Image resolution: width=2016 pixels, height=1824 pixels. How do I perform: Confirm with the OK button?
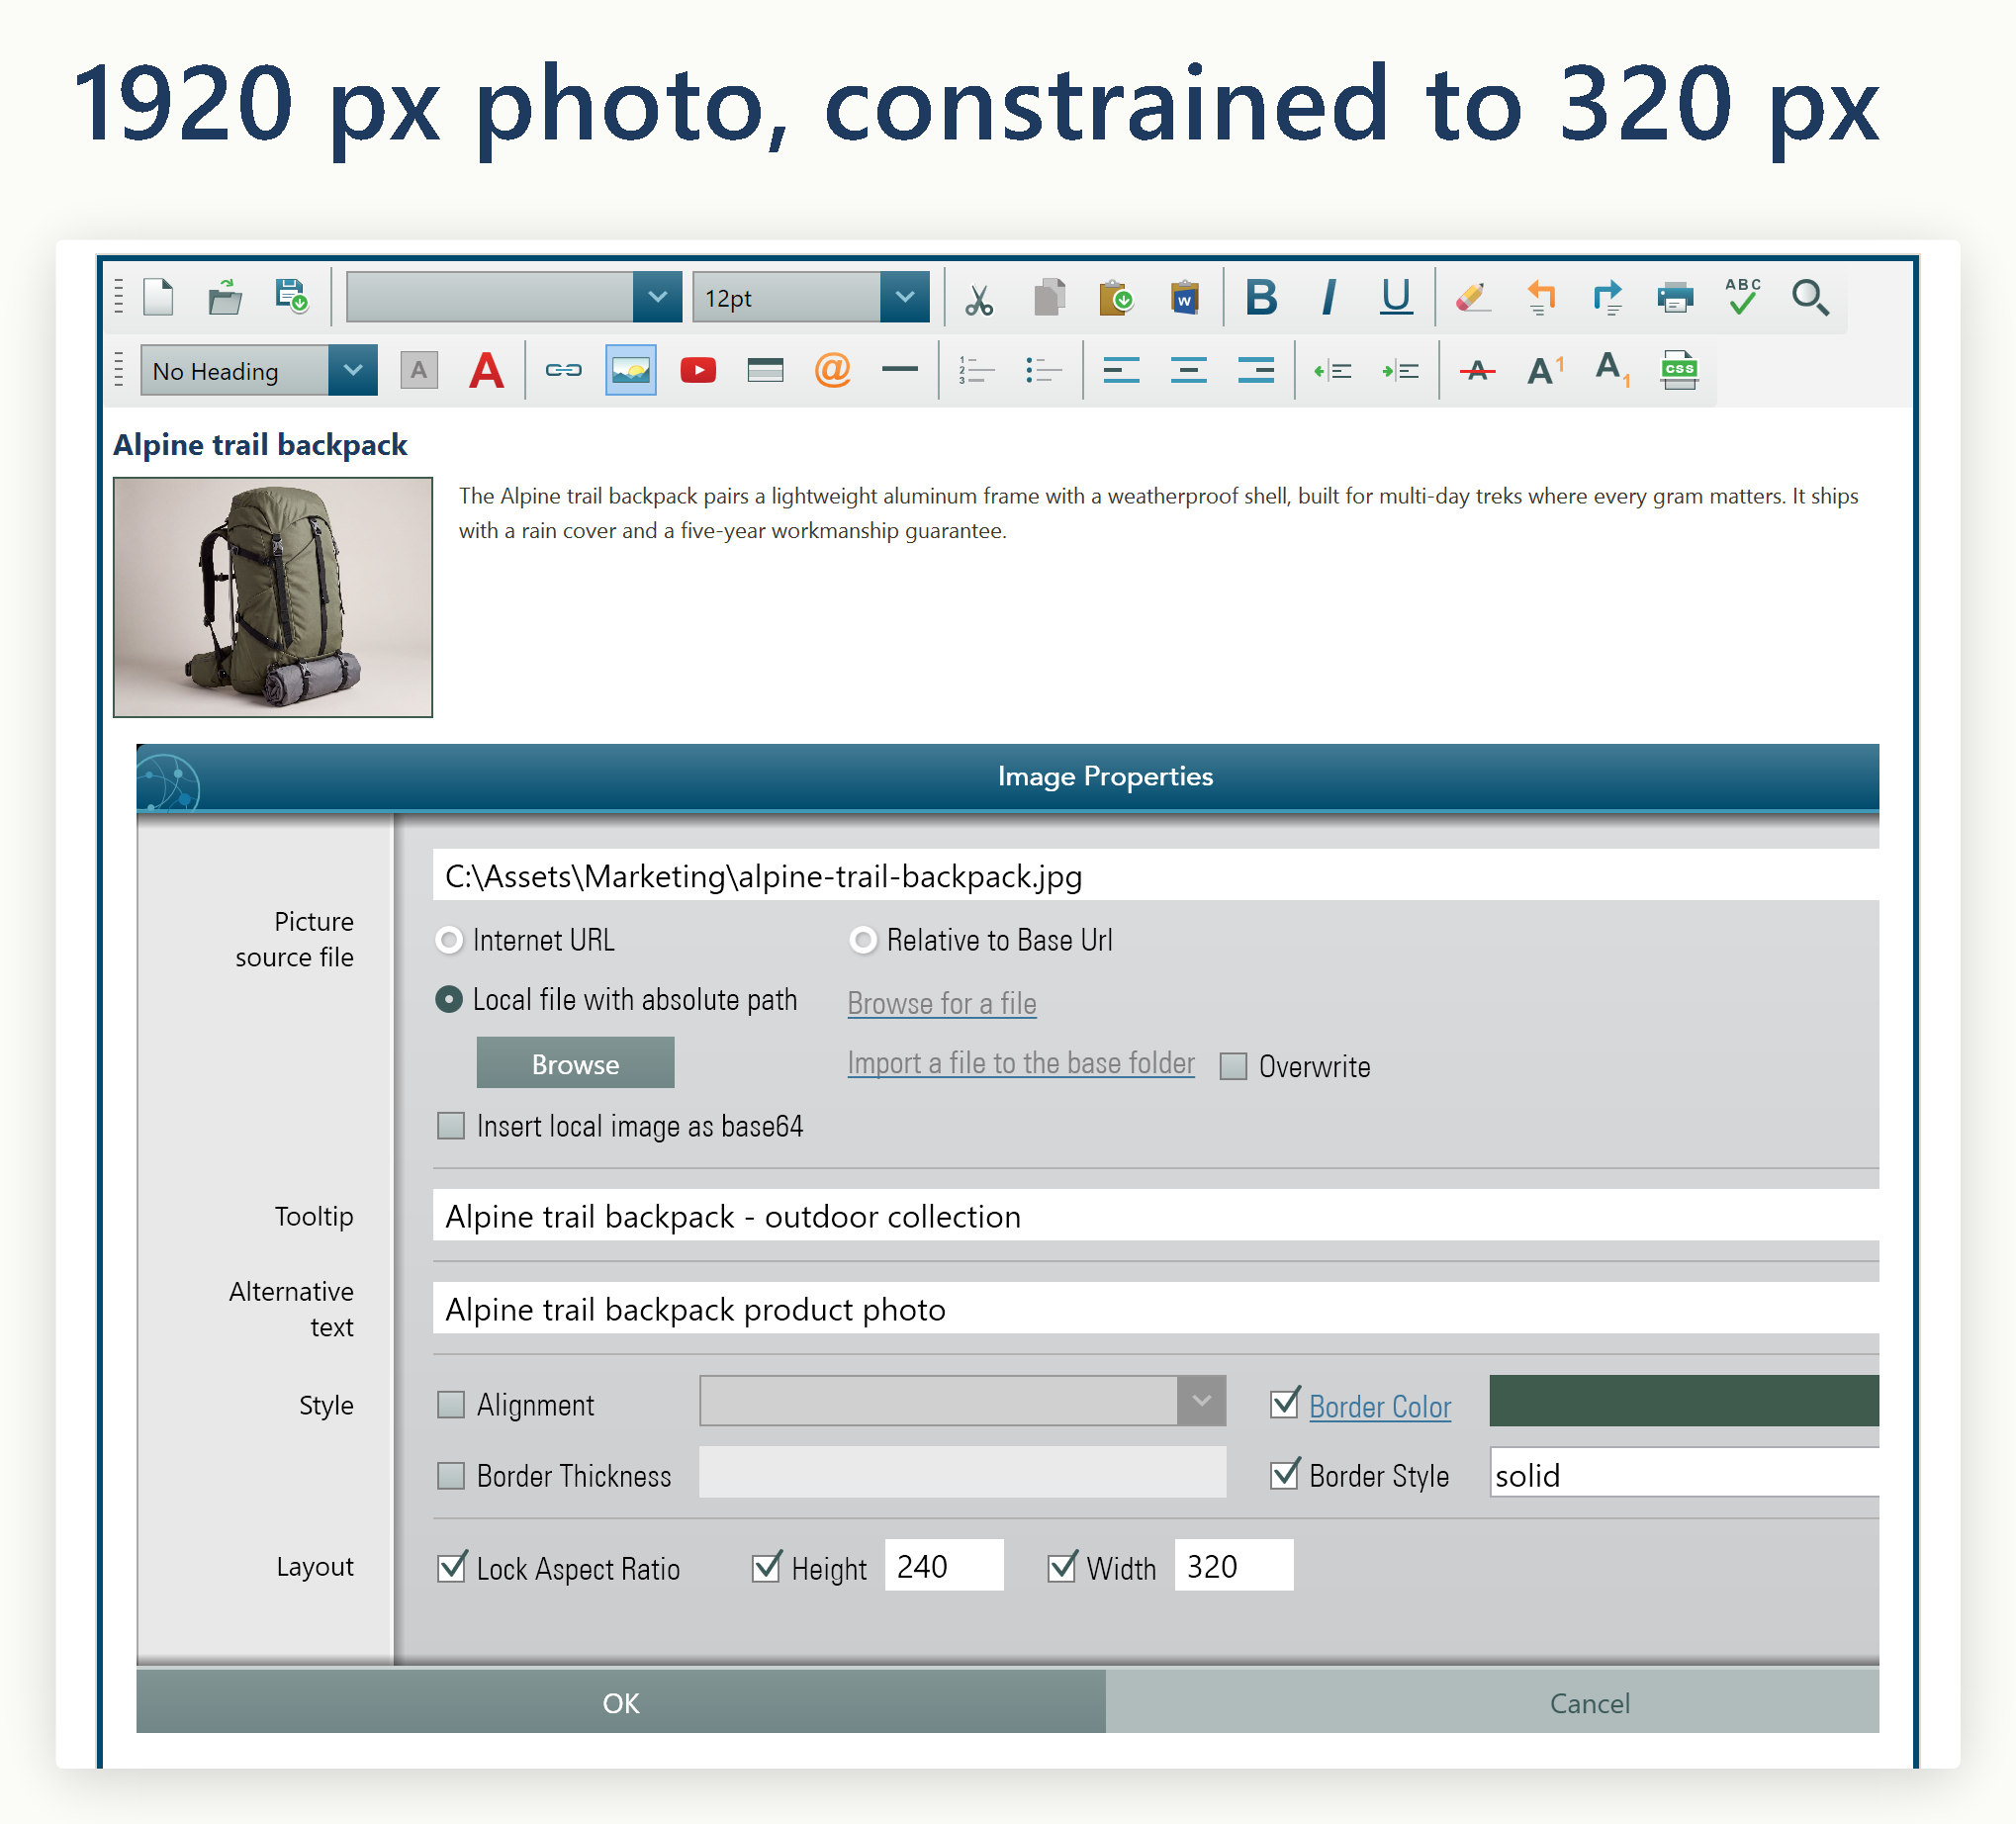(x=621, y=1702)
